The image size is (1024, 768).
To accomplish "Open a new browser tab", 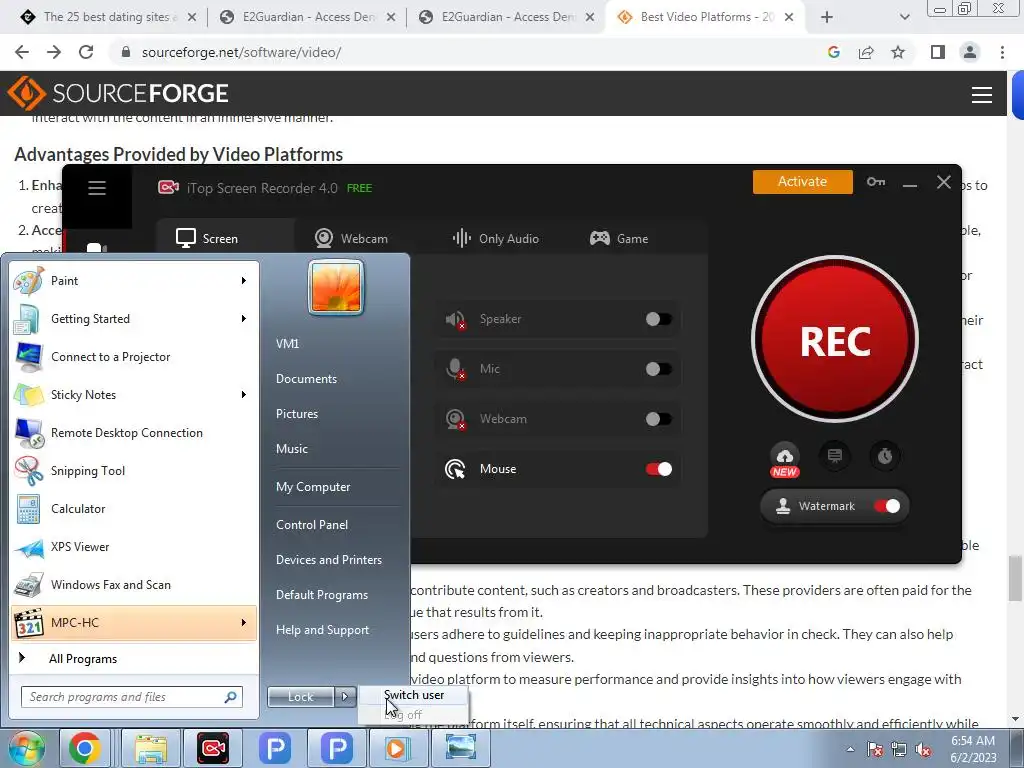I will pos(827,17).
